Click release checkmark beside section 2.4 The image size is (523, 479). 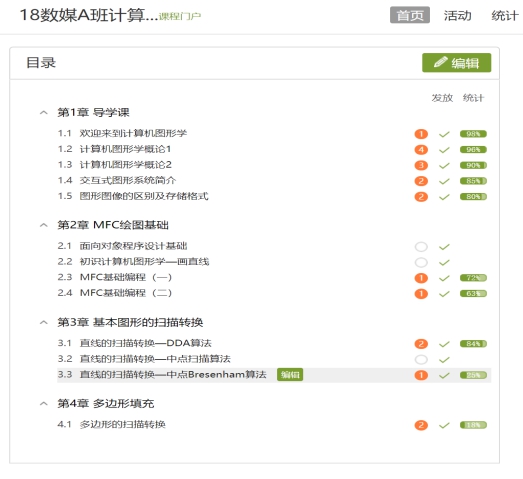coord(444,294)
